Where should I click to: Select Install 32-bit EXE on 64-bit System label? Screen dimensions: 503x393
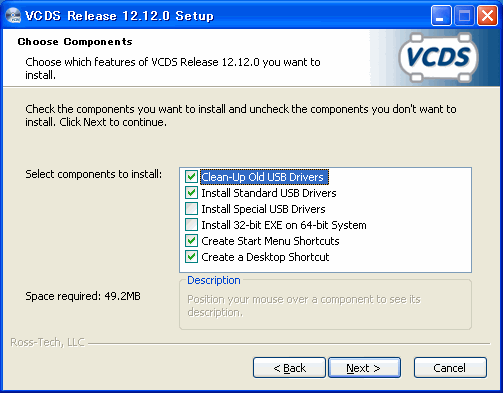[284, 225]
